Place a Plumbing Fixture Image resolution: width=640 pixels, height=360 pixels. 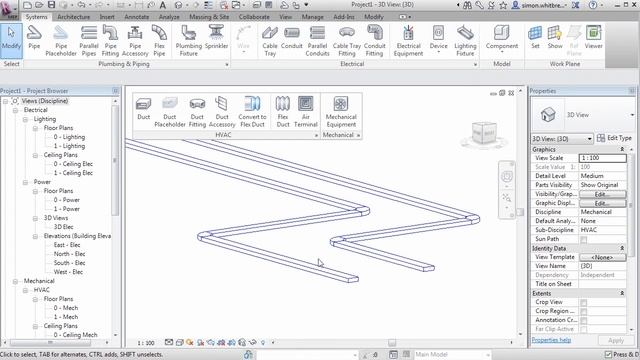189,41
